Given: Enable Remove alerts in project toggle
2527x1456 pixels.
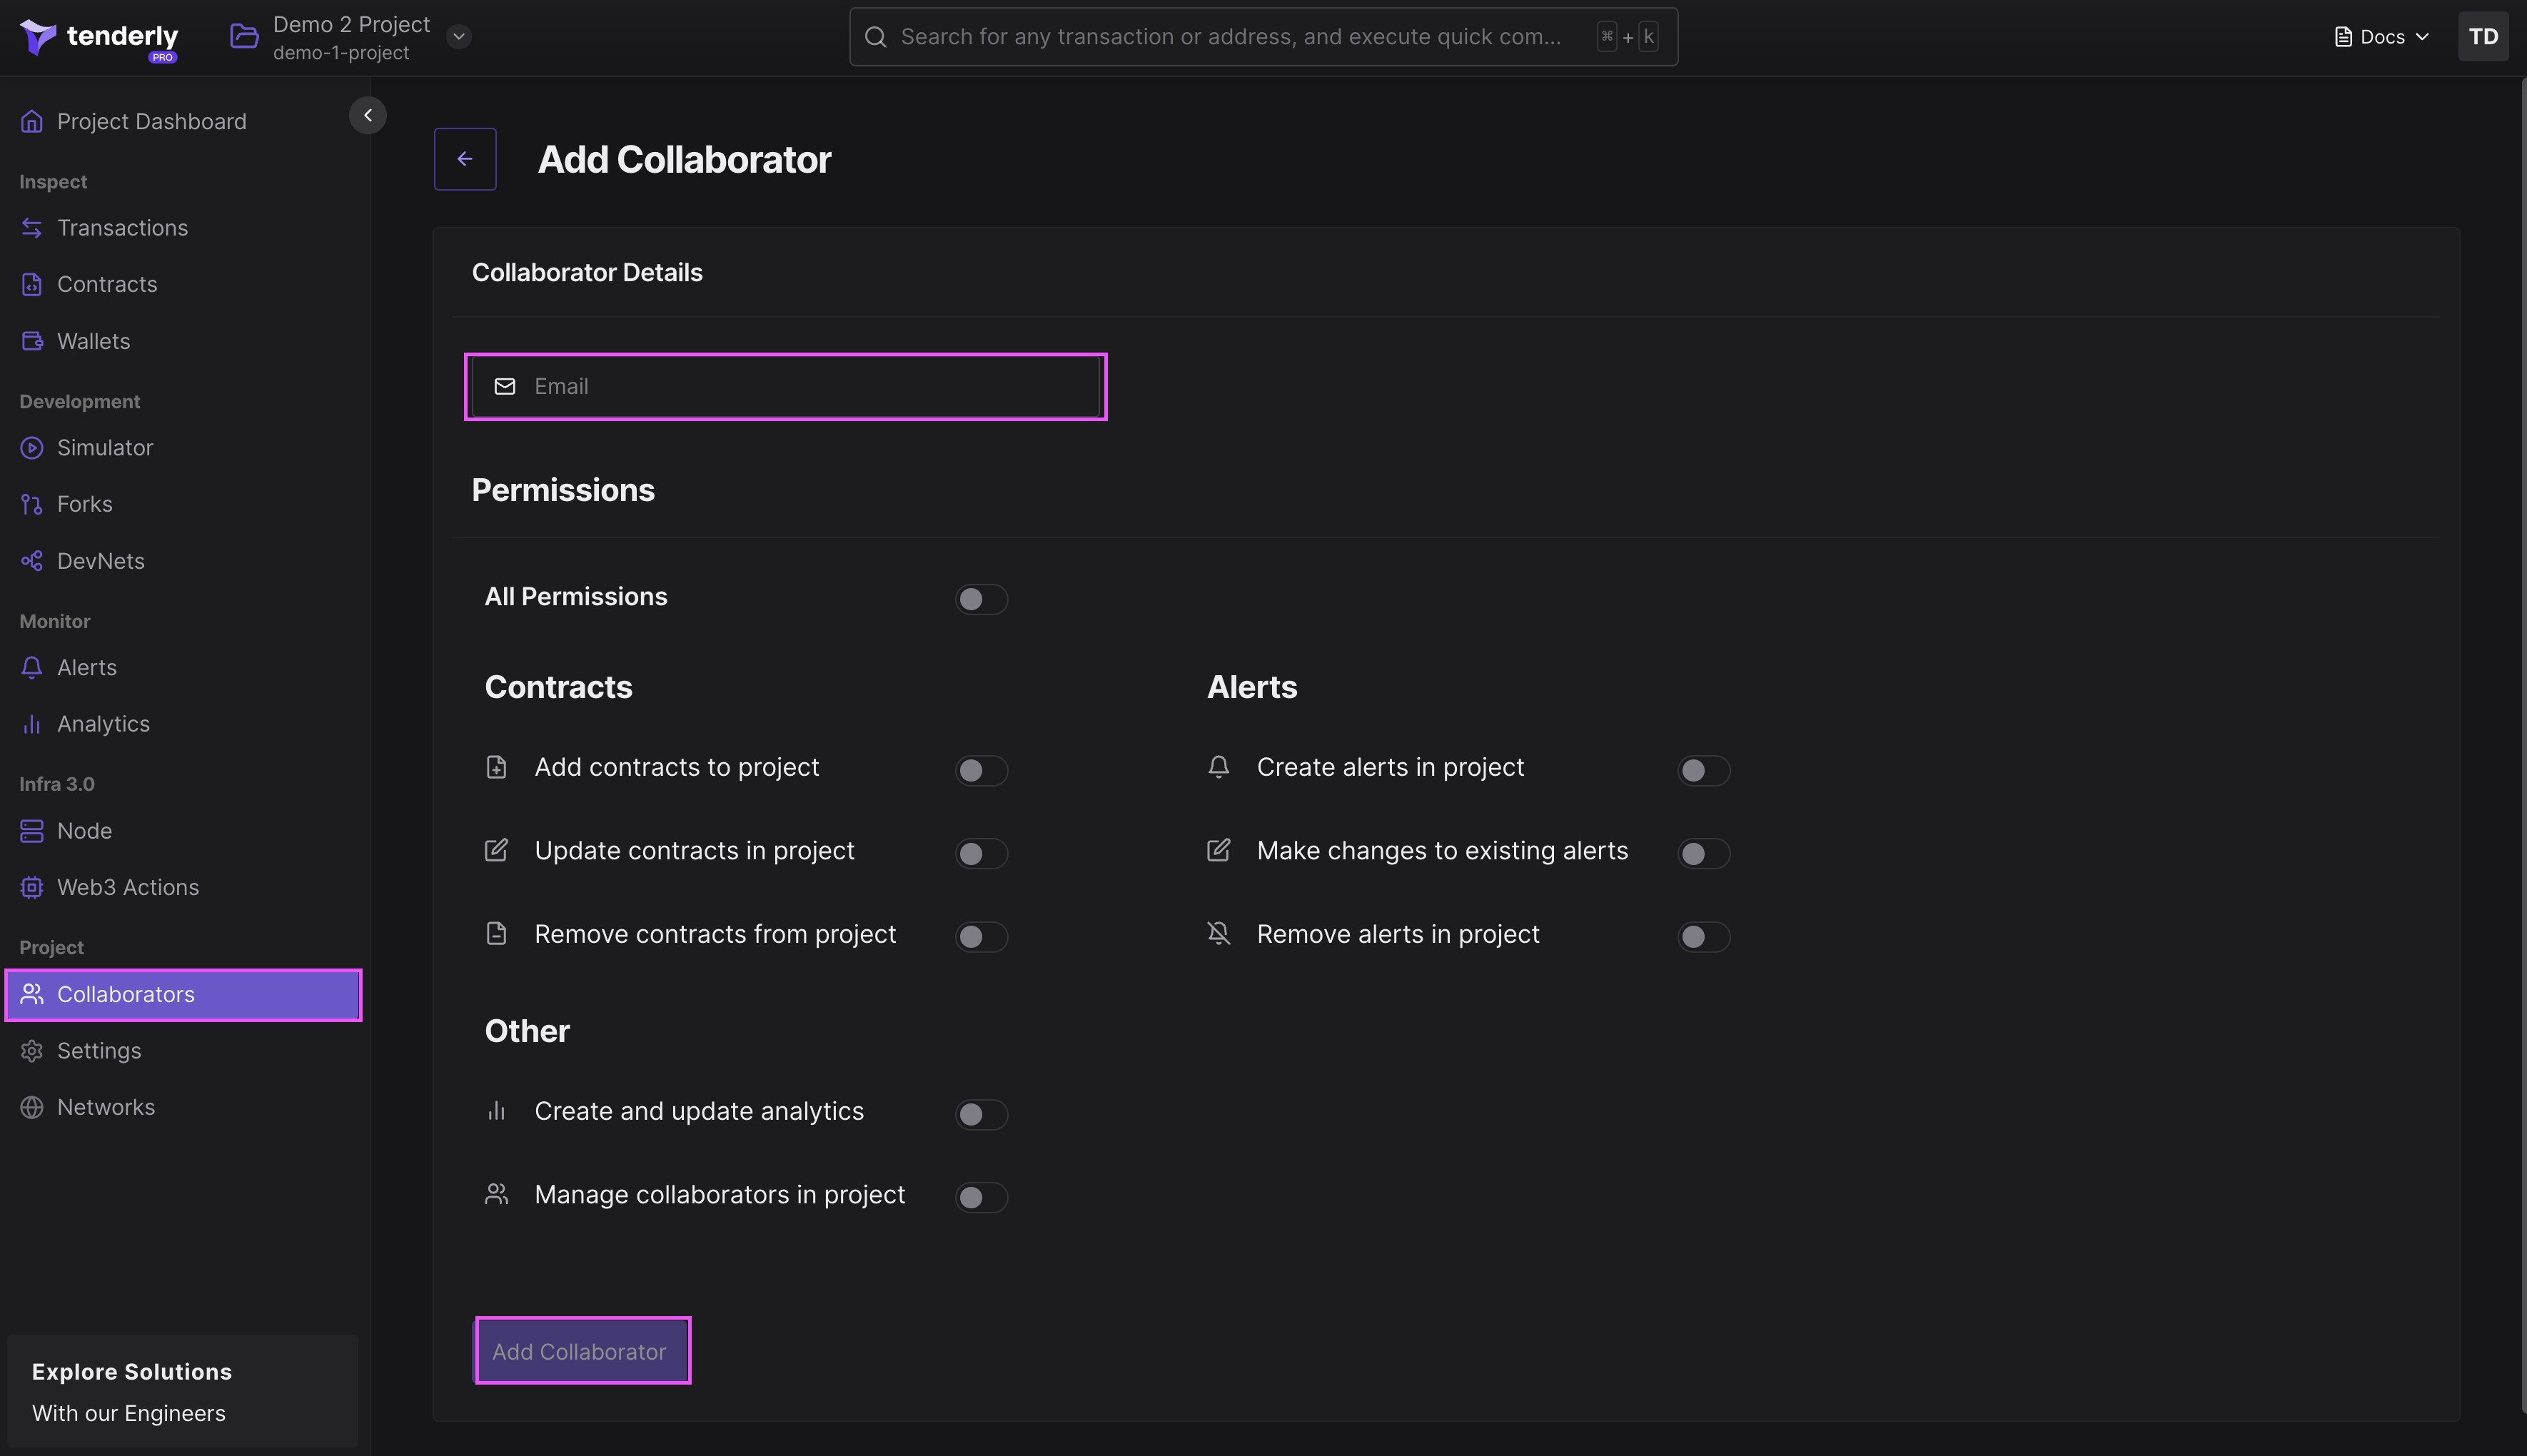Looking at the screenshot, I should (1703, 936).
